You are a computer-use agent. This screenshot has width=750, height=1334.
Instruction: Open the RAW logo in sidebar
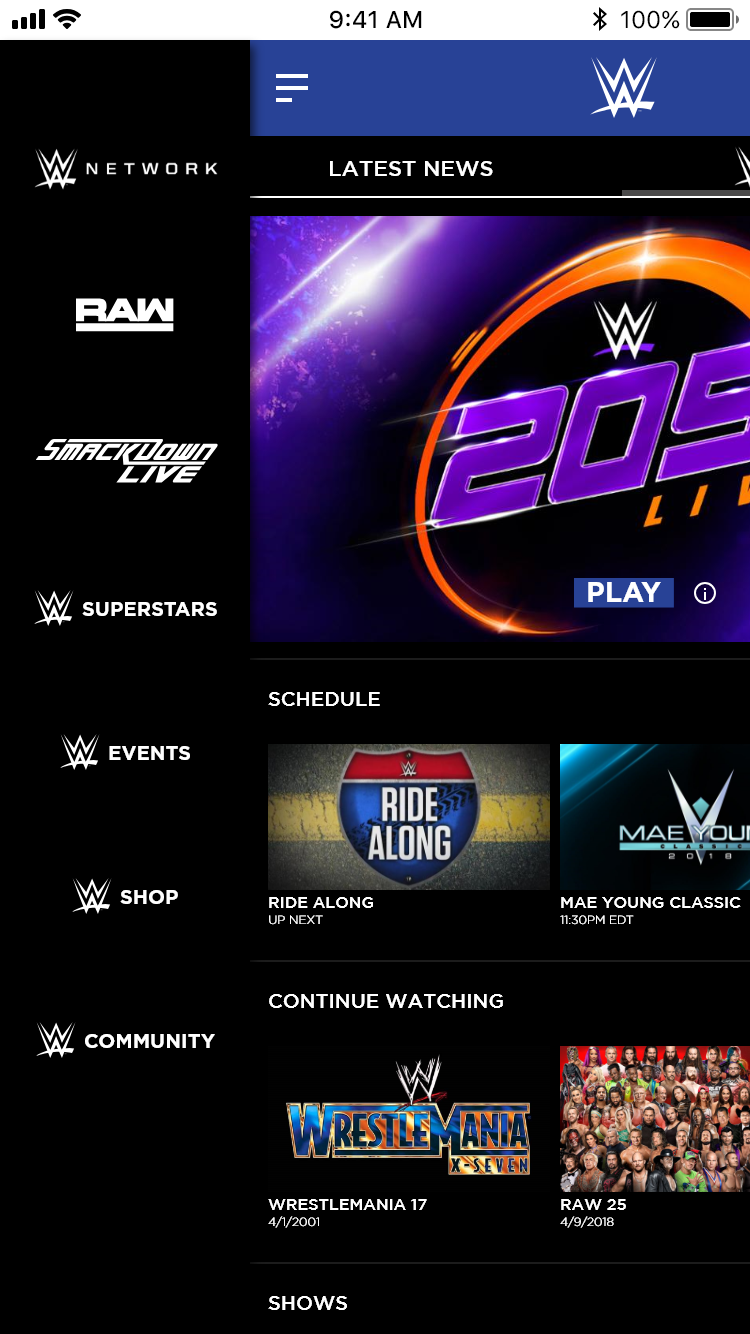click(x=125, y=314)
